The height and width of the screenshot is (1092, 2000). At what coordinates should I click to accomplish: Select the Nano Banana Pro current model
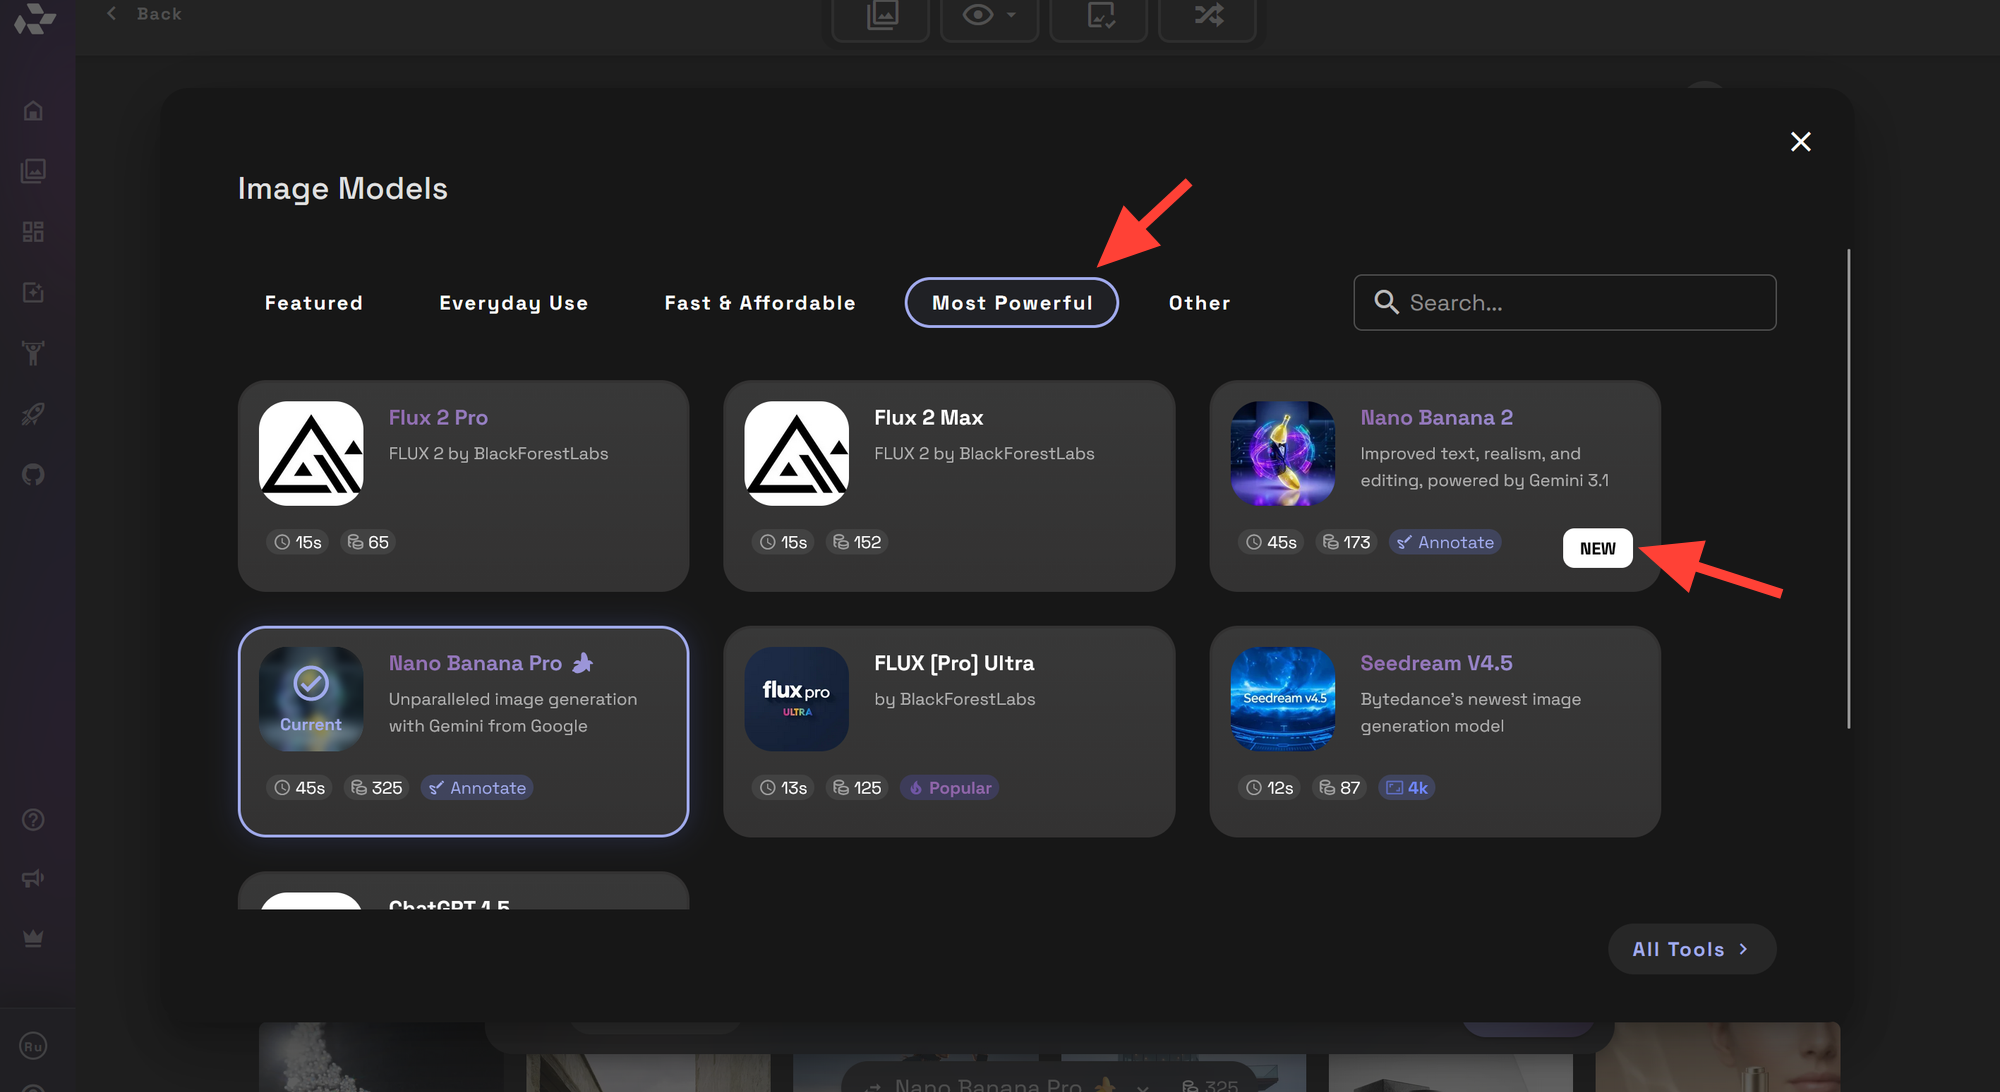click(x=463, y=731)
